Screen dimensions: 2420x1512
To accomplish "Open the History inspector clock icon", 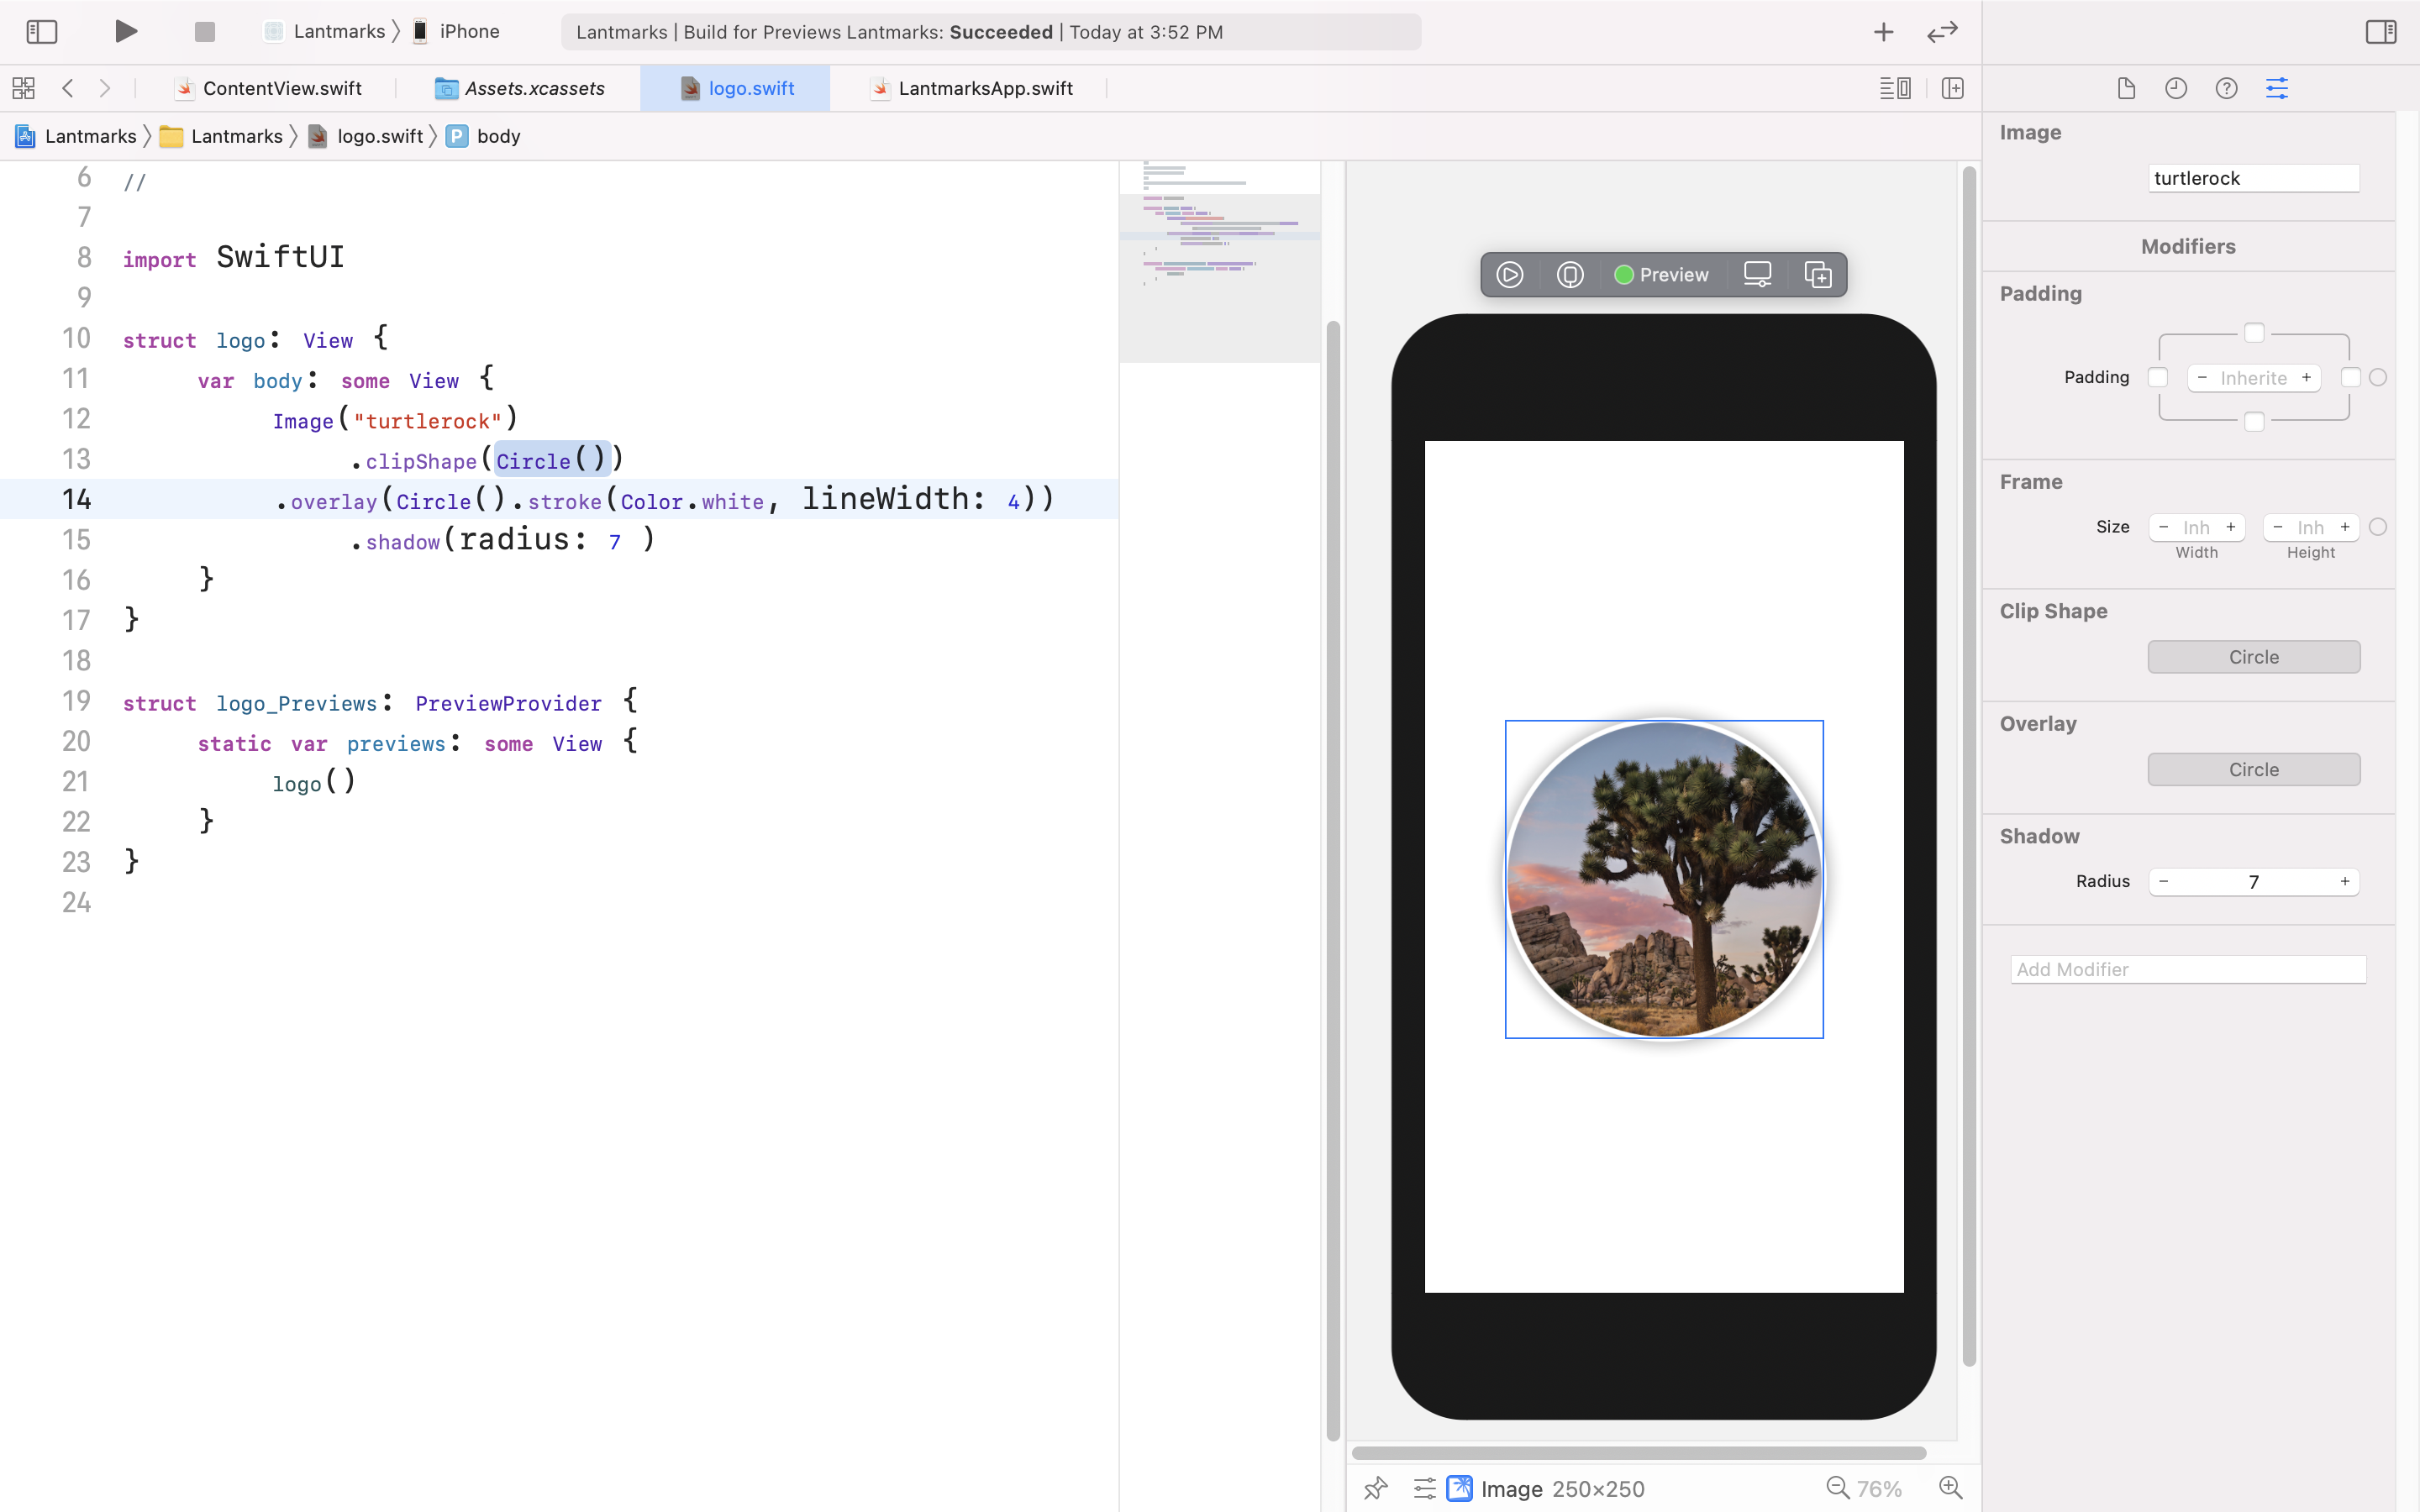I will [x=2176, y=88].
